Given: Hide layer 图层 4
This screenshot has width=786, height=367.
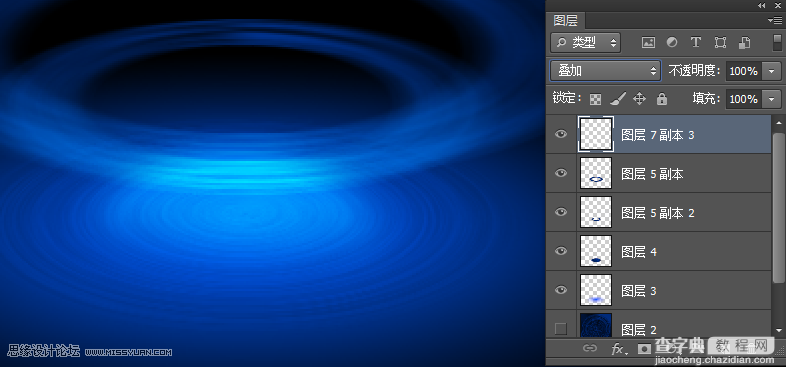Looking at the screenshot, I should (561, 251).
